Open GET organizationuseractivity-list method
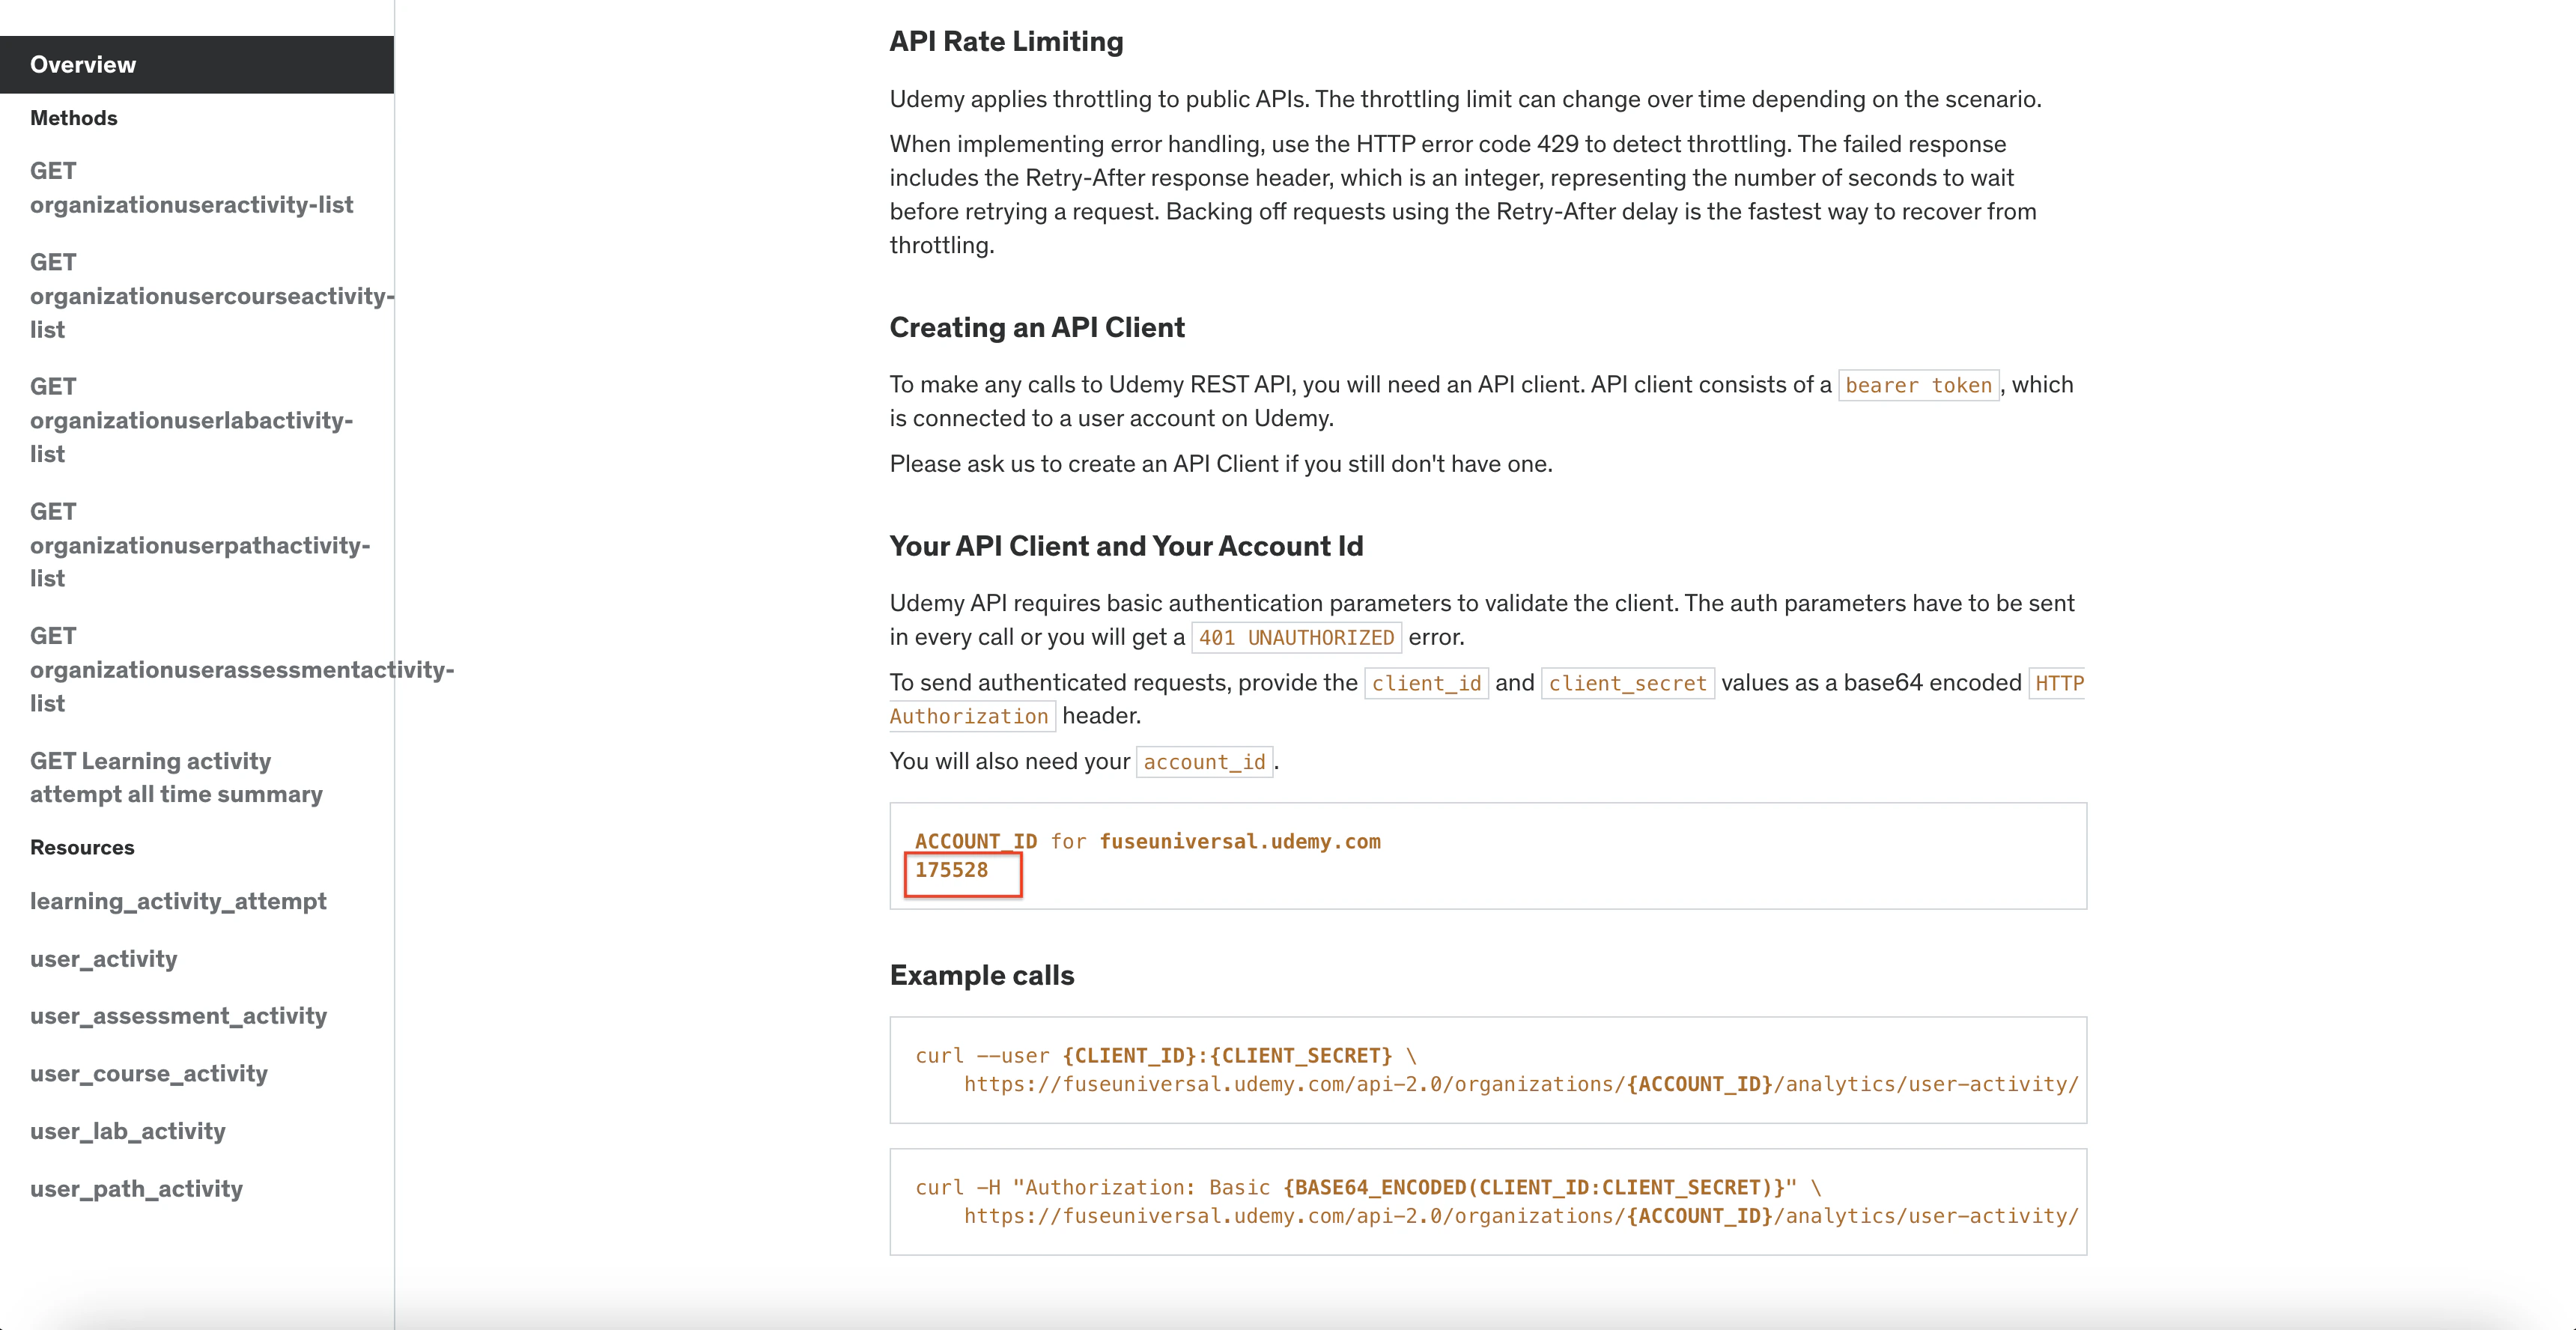 [191, 188]
